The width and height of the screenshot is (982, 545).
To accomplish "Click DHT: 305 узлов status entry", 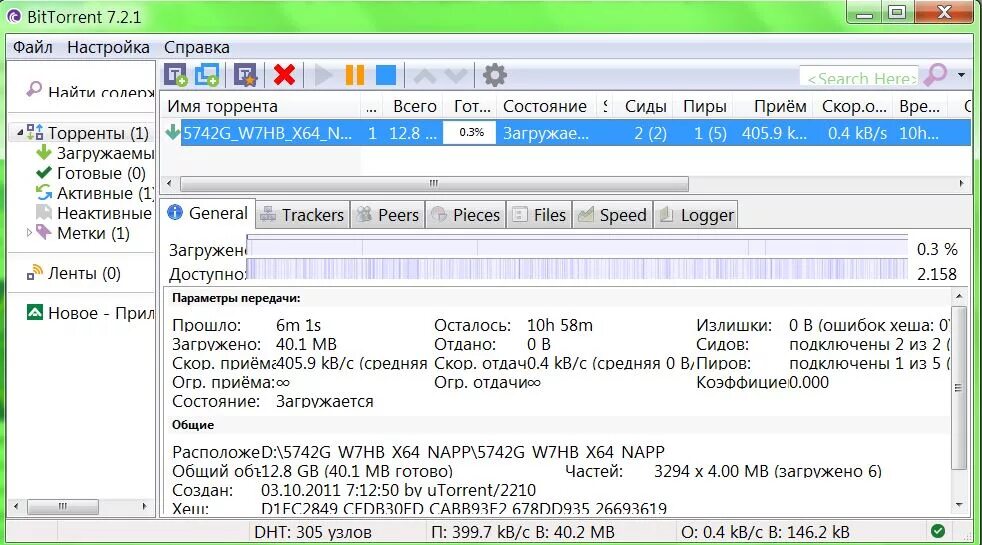I will (313, 532).
